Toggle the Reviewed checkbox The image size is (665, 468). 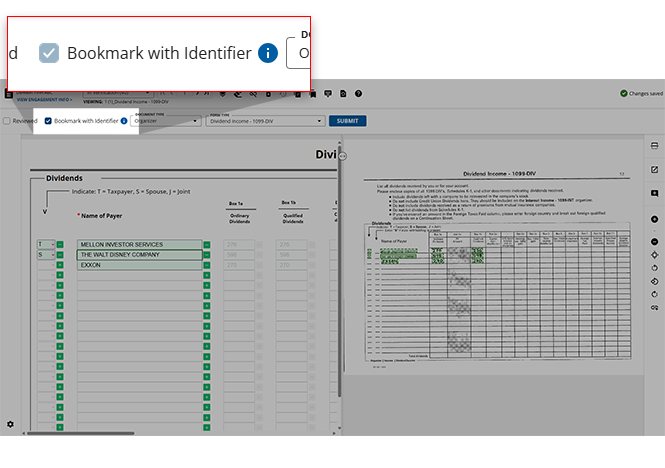coord(6,121)
